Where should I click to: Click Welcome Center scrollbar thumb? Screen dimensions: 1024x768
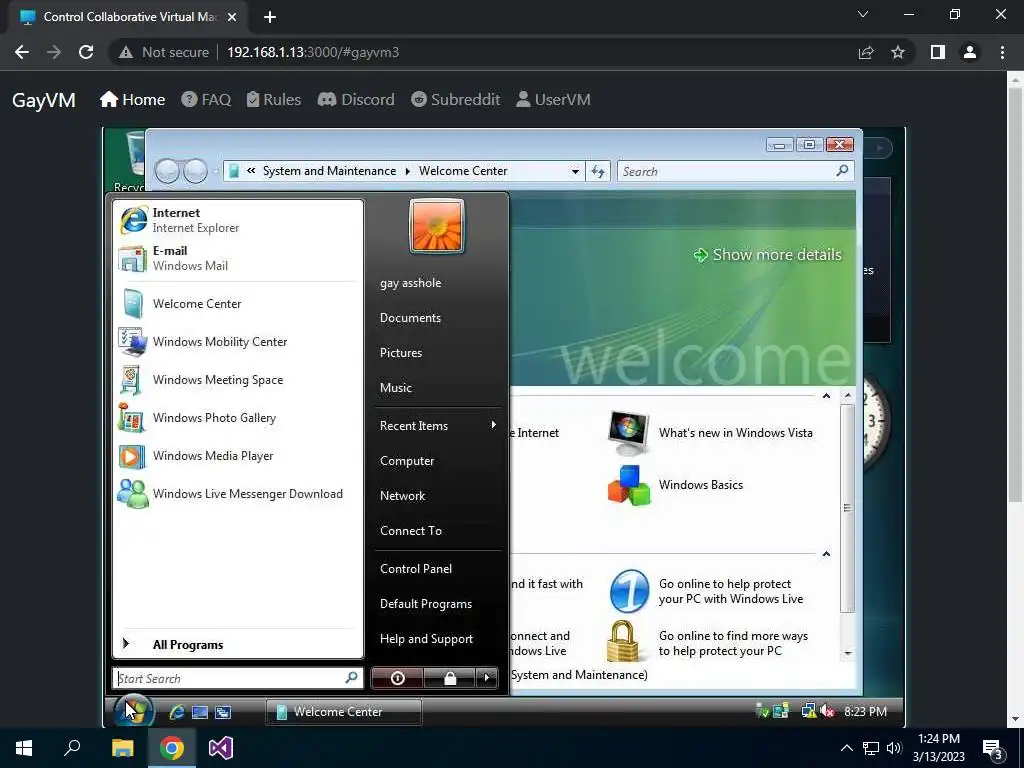point(847,508)
